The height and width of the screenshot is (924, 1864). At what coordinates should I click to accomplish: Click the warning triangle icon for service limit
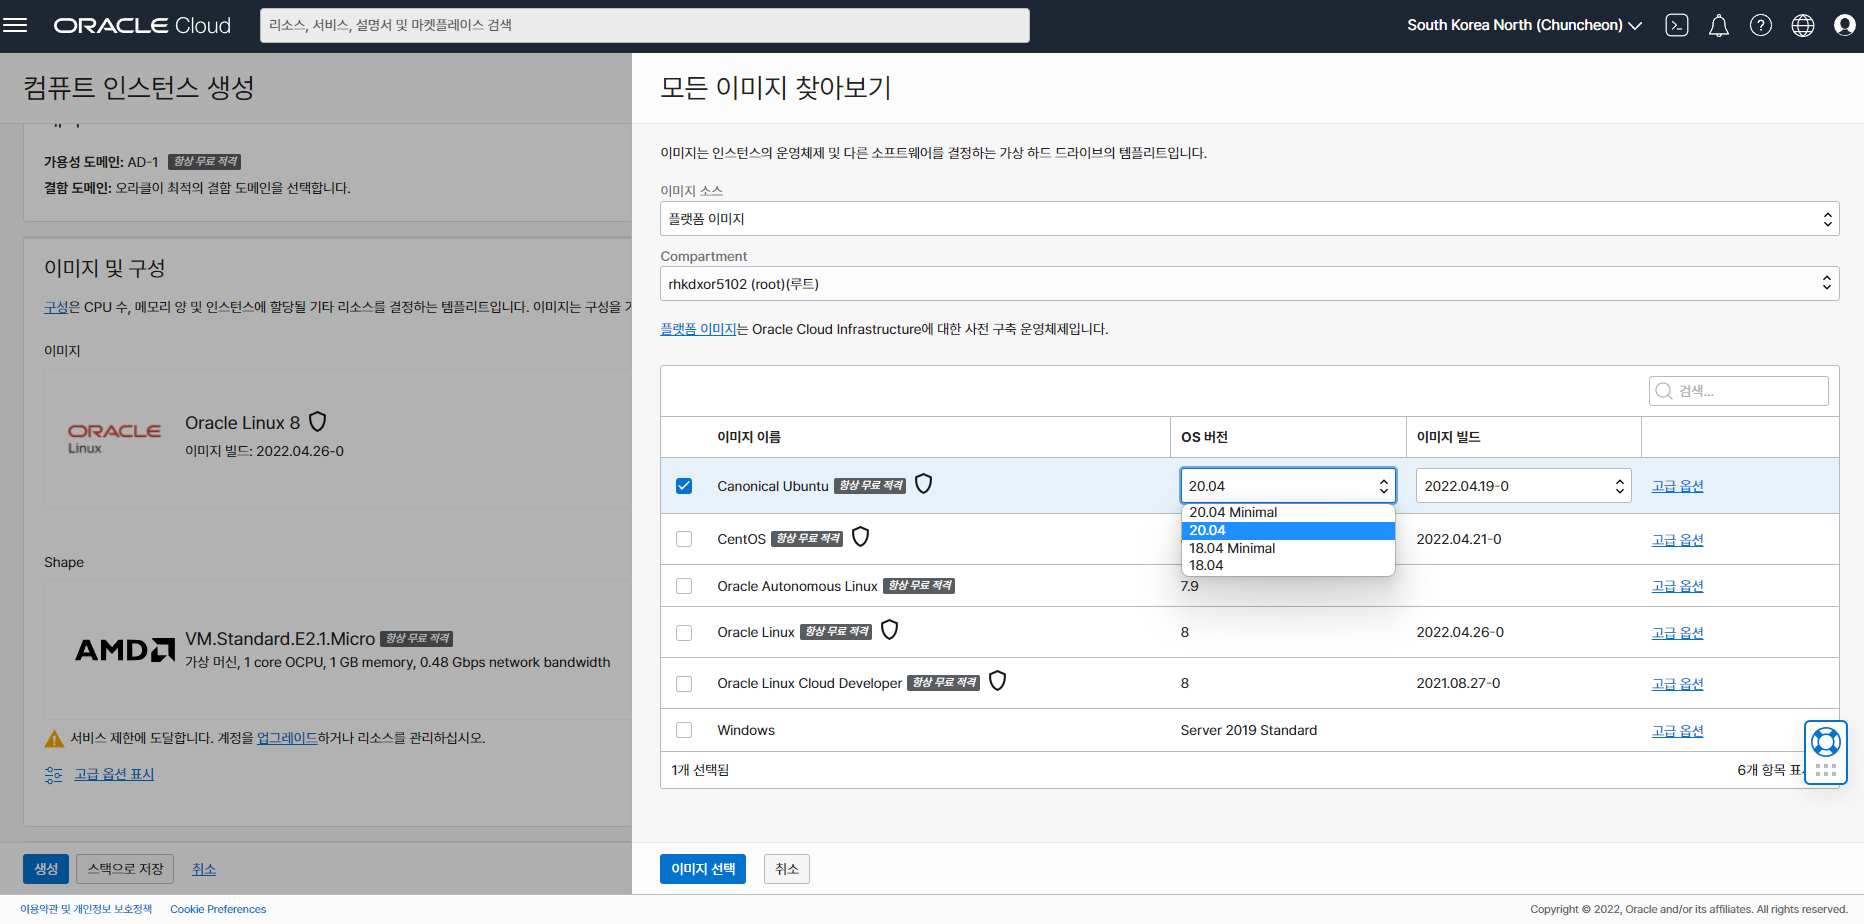click(55, 739)
